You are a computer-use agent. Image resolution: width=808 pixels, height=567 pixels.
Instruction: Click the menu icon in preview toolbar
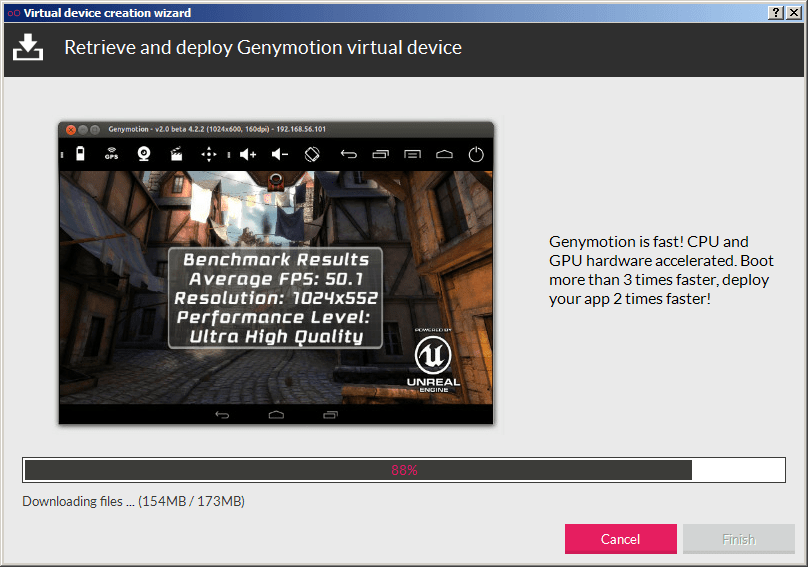412,154
